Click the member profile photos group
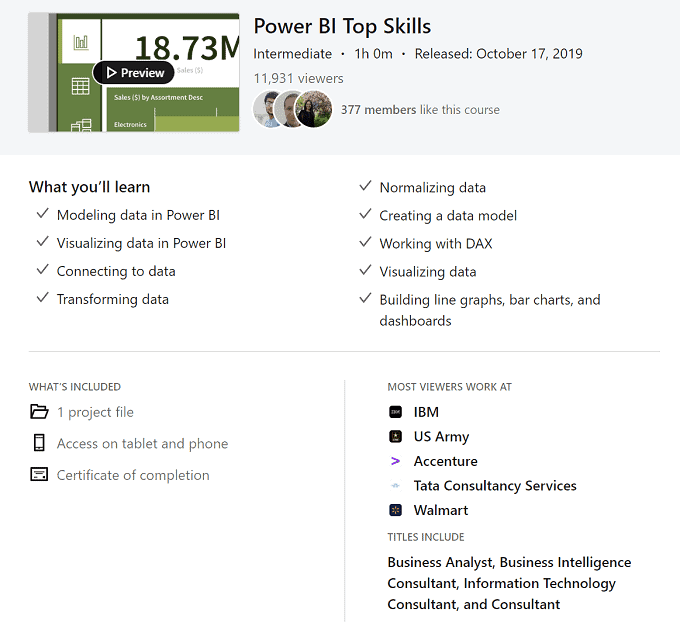 click(x=292, y=109)
